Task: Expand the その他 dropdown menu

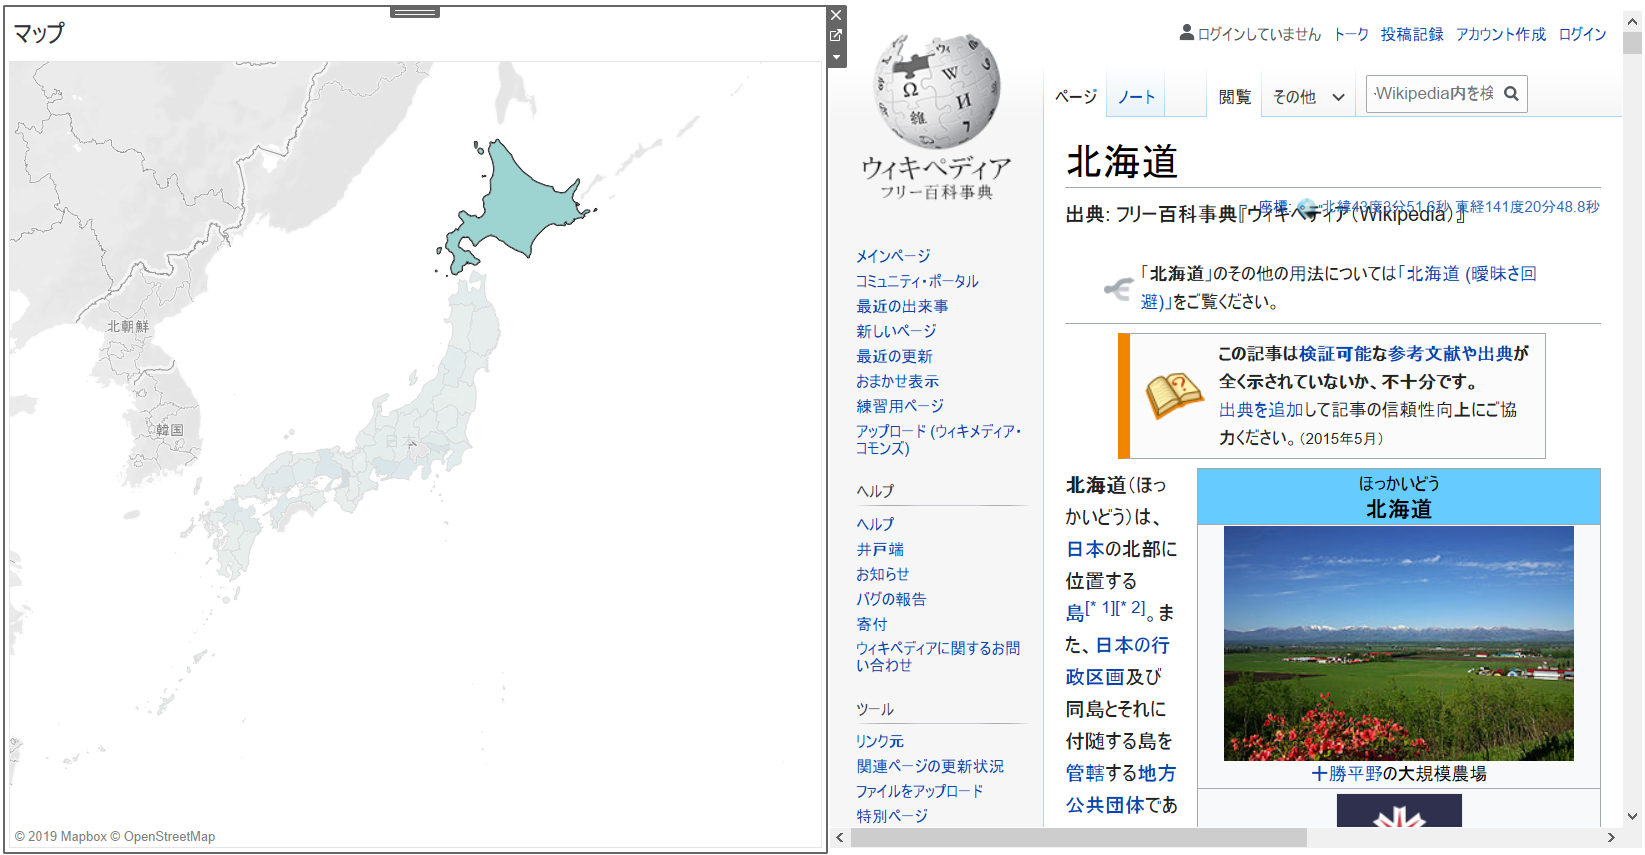Action: click(1308, 96)
